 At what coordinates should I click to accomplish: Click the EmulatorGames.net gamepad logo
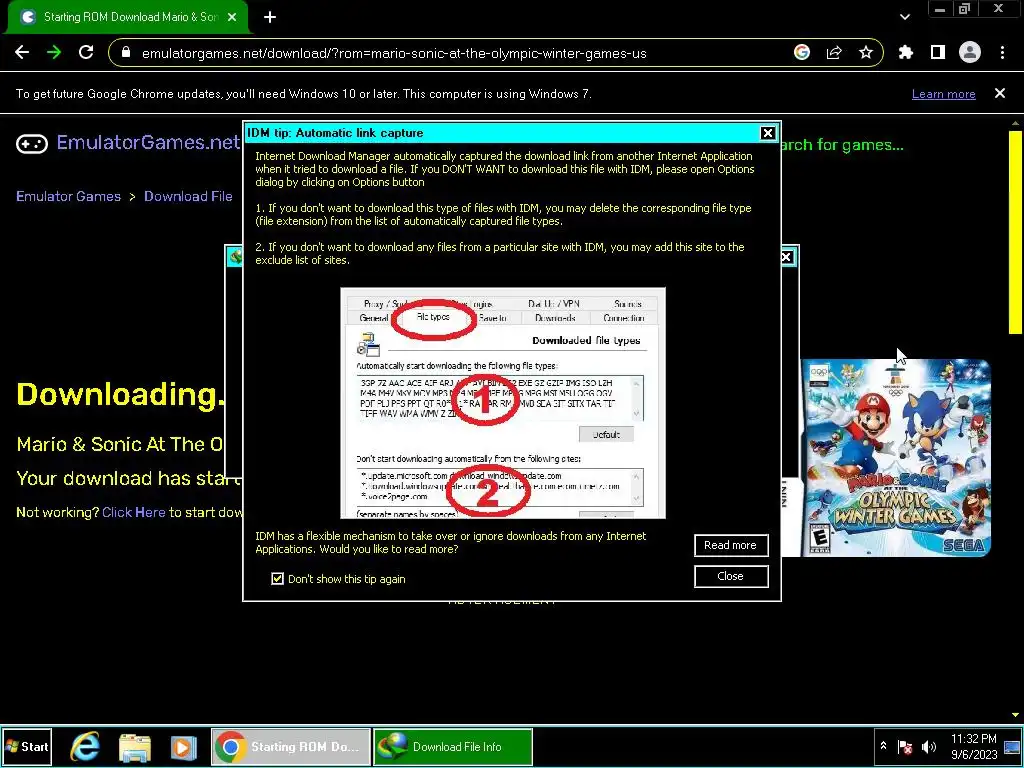[32, 143]
